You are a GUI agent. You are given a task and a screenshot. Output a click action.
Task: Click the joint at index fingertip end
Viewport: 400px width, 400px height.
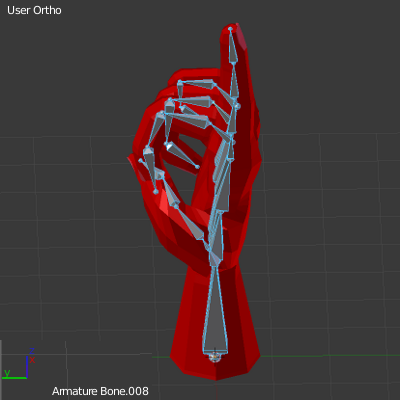click(x=230, y=29)
